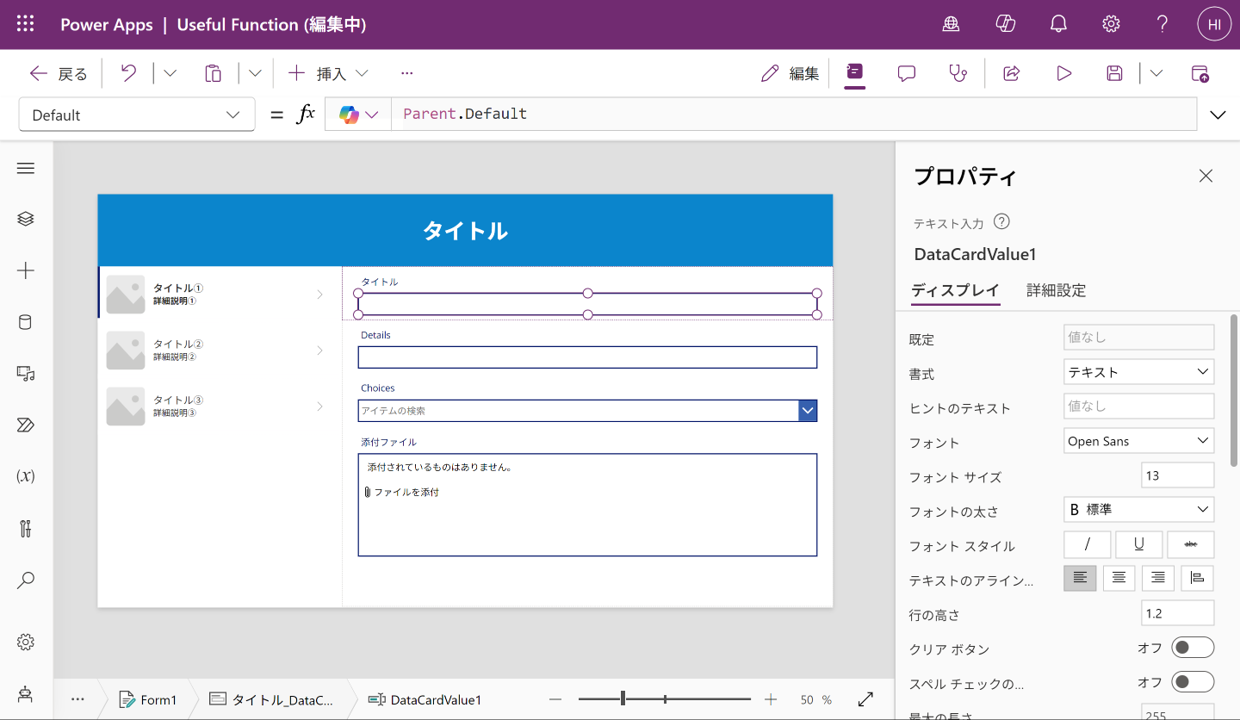Open the Copilot formula dropdown
Screen dimensions: 1240x720
(x=358, y=115)
